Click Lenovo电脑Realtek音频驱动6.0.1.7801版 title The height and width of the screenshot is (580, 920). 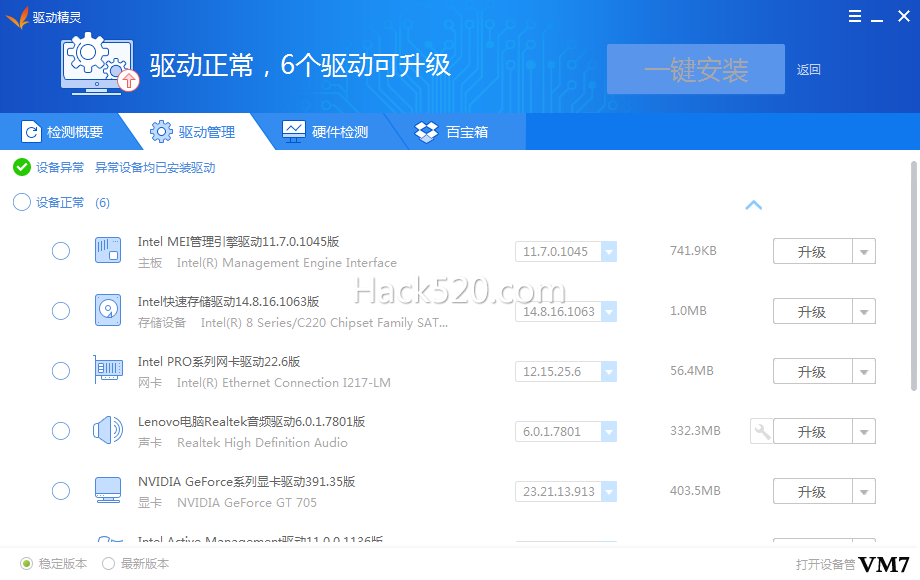pos(251,422)
